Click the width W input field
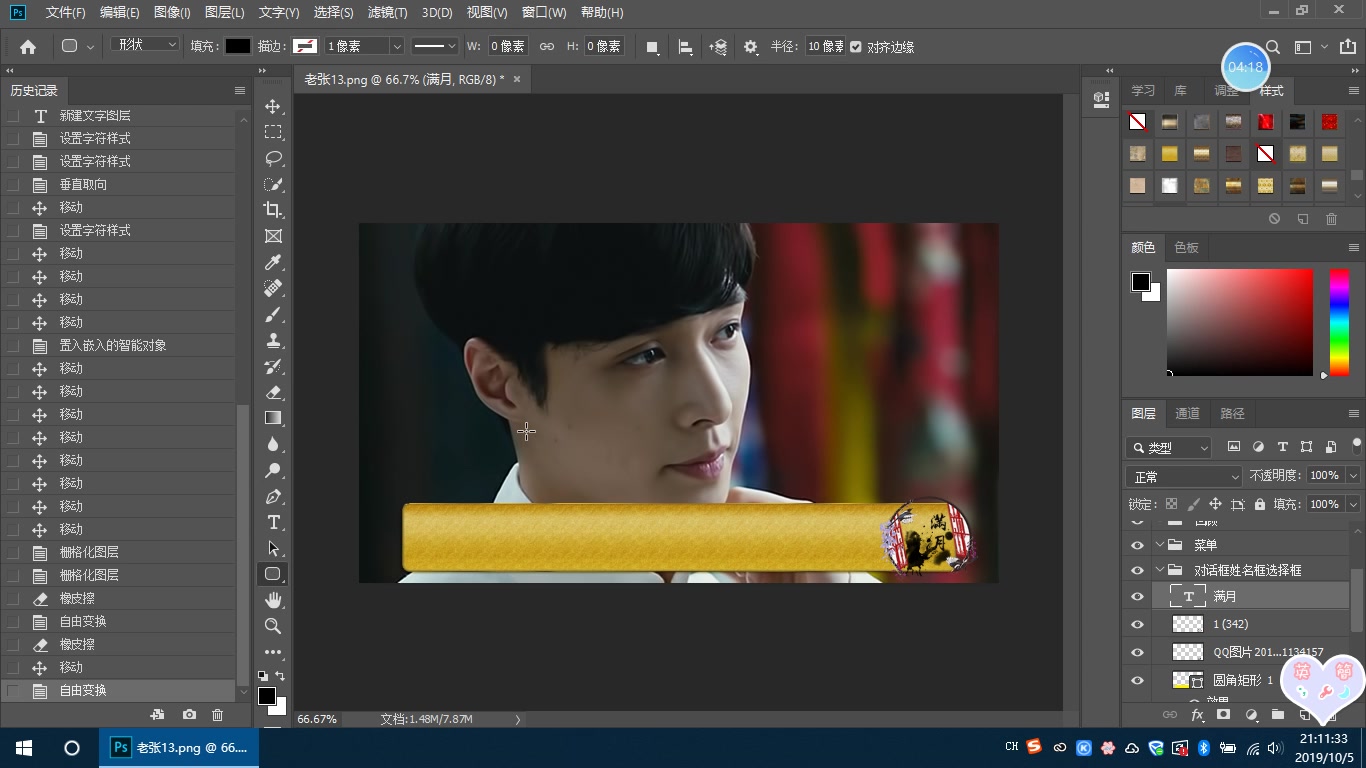 (509, 46)
